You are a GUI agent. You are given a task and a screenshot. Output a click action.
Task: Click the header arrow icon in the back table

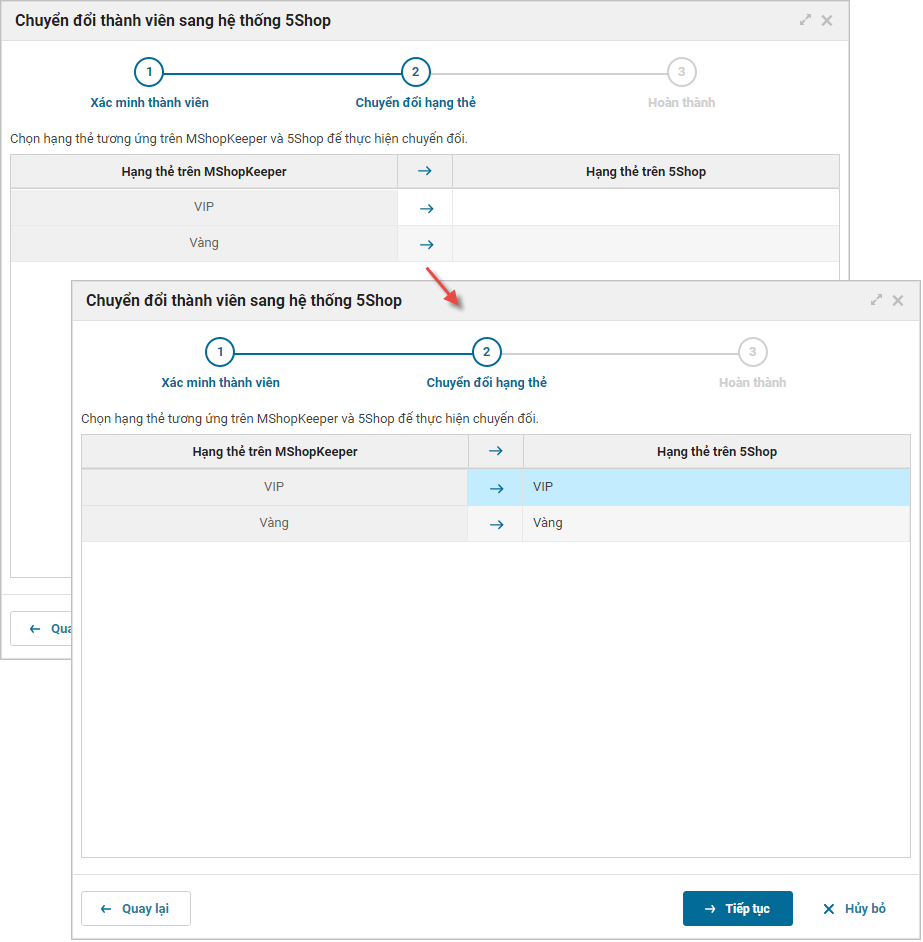coord(425,171)
